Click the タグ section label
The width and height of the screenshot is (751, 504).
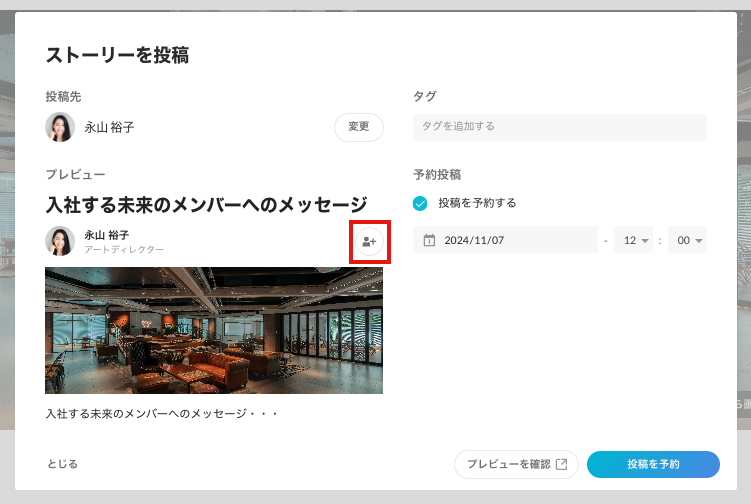click(425, 96)
